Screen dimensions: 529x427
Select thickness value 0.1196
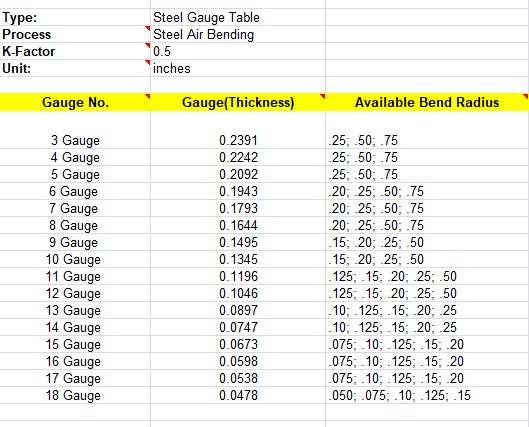coord(238,276)
